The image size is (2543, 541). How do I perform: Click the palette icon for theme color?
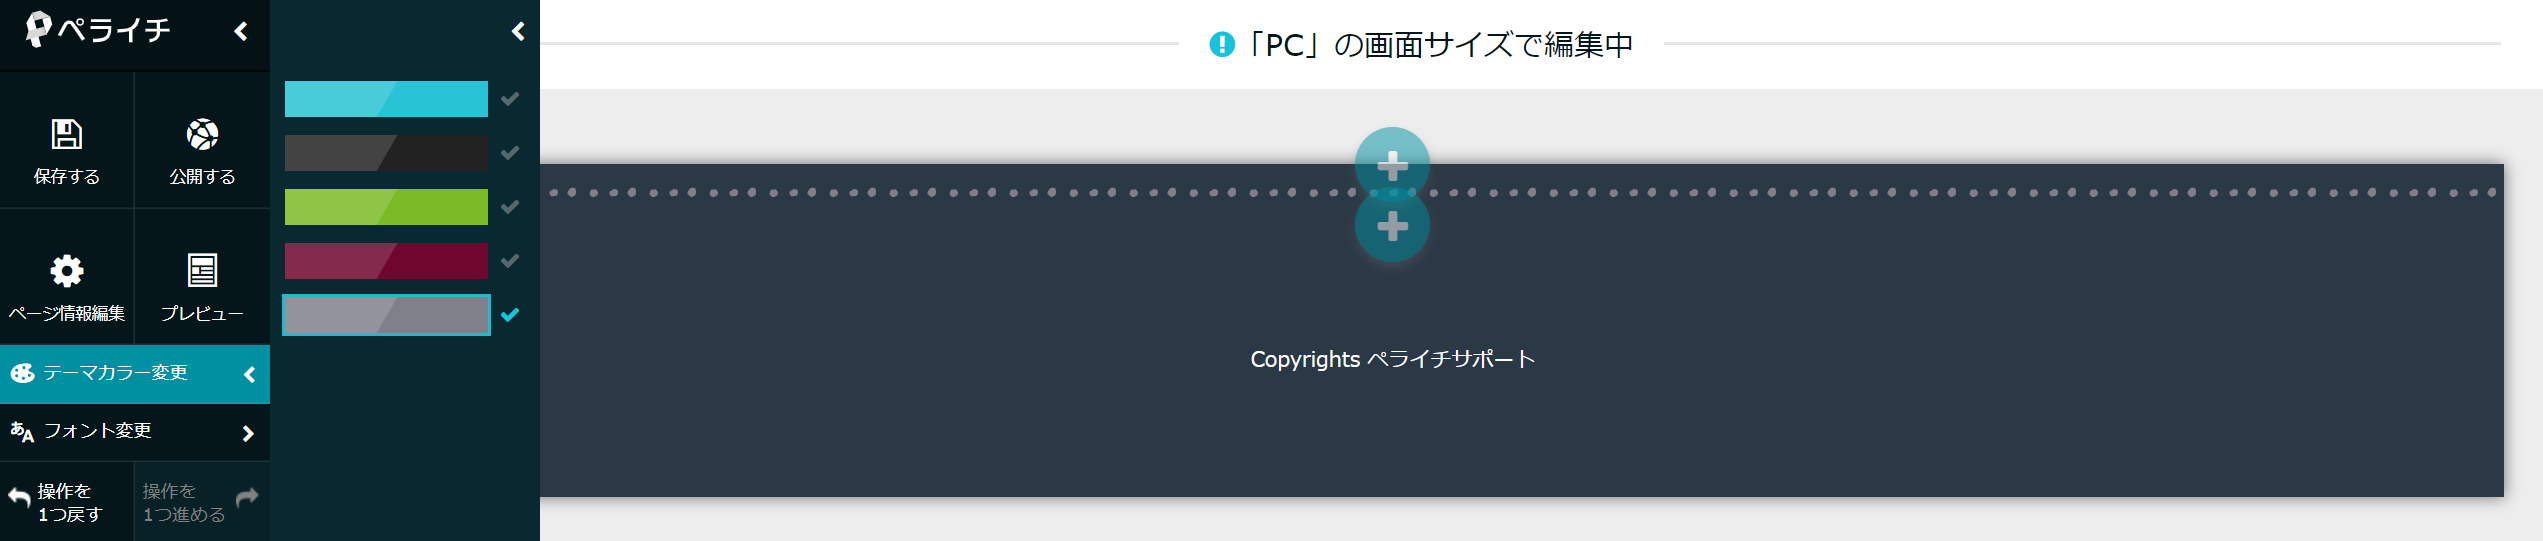[22, 373]
